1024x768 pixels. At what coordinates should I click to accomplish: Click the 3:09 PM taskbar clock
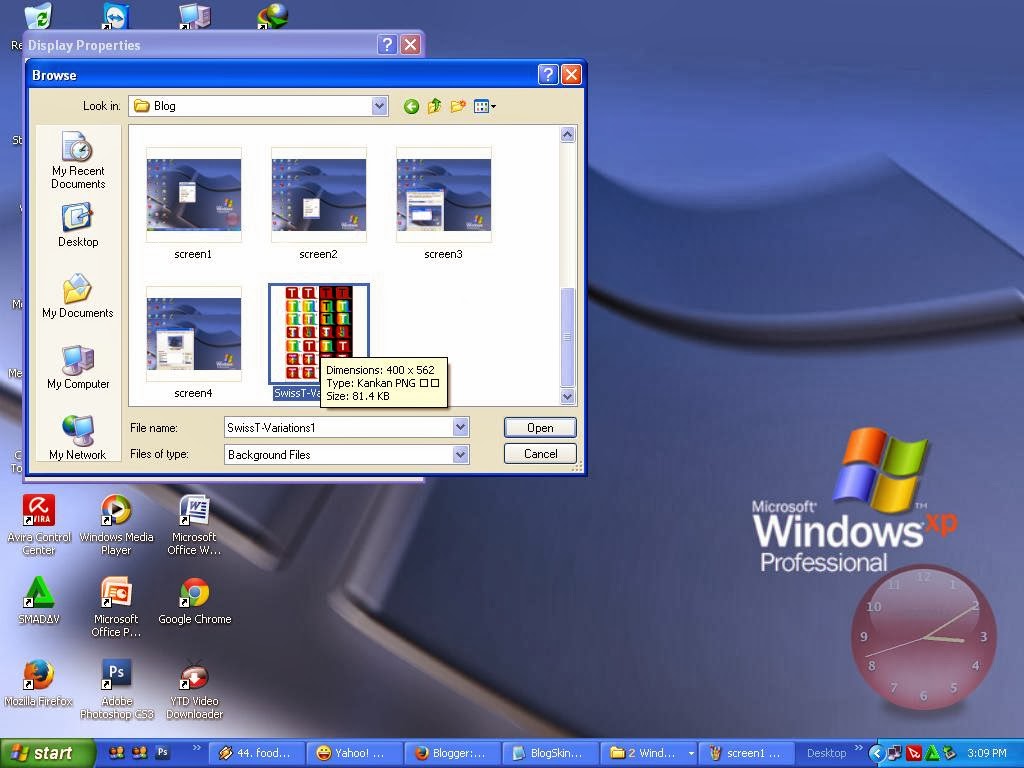click(x=987, y=753)
